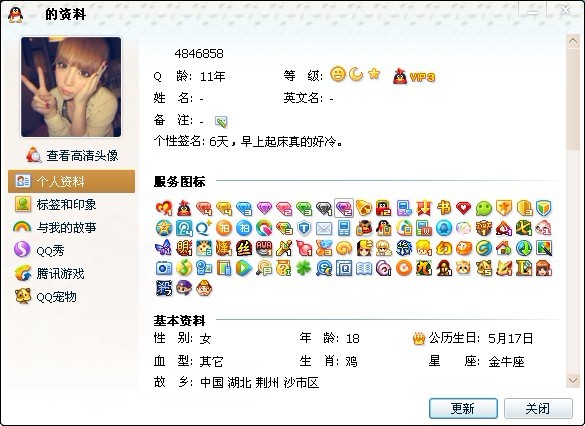Click the 关闭 button
This screenshot has width=585, height=426.
click(538, 408)
